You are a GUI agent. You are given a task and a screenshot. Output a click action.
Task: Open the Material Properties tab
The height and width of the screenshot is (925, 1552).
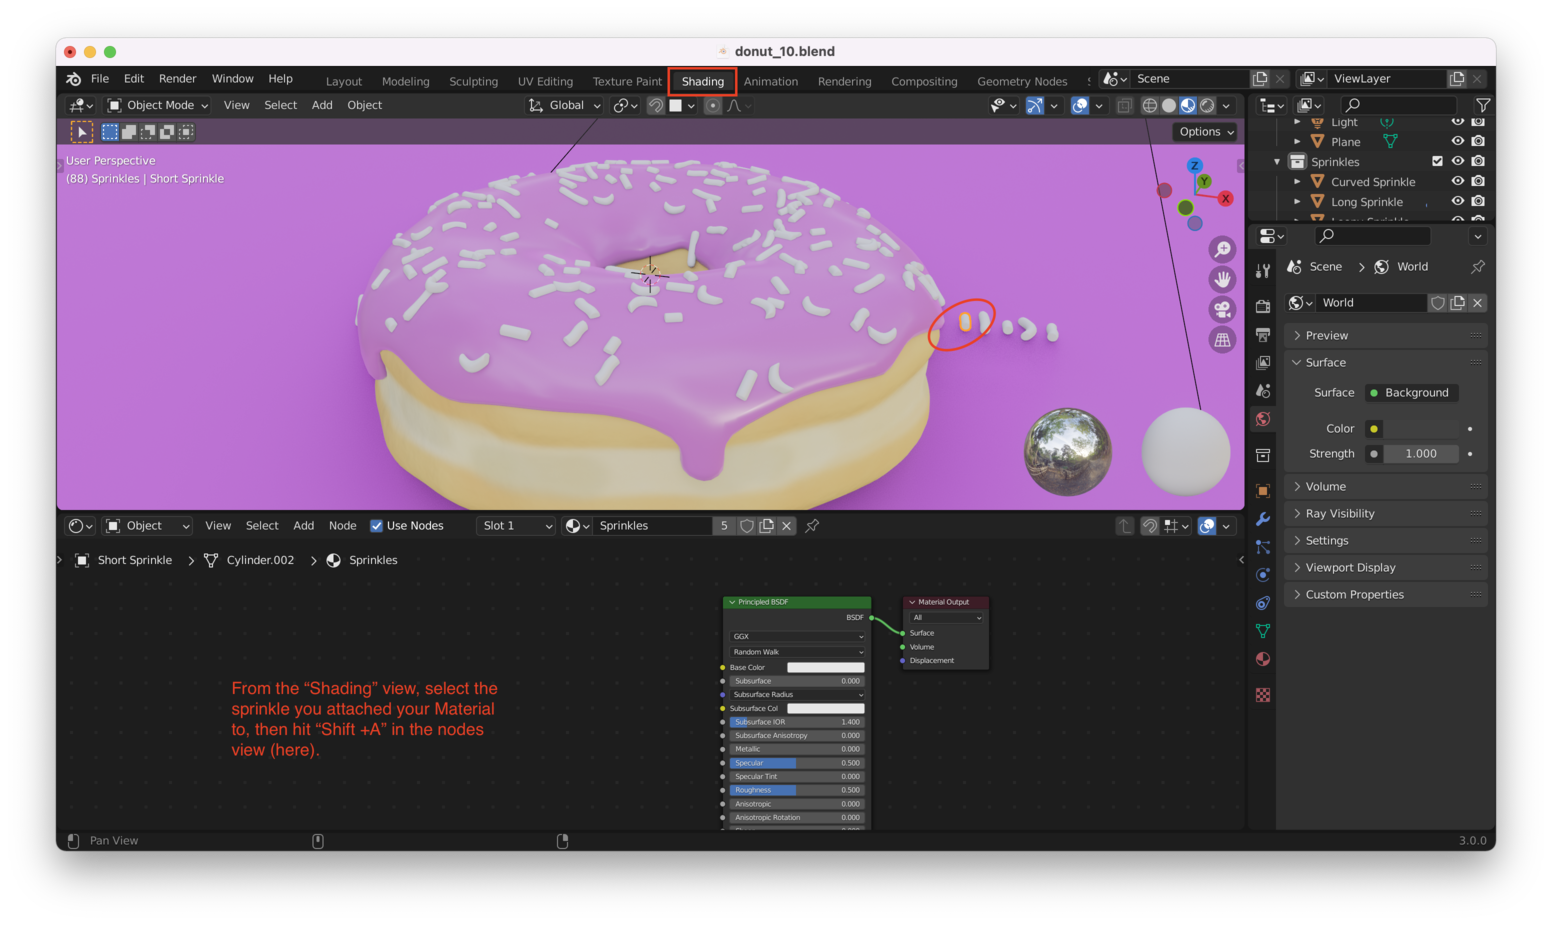[1263, 659]
